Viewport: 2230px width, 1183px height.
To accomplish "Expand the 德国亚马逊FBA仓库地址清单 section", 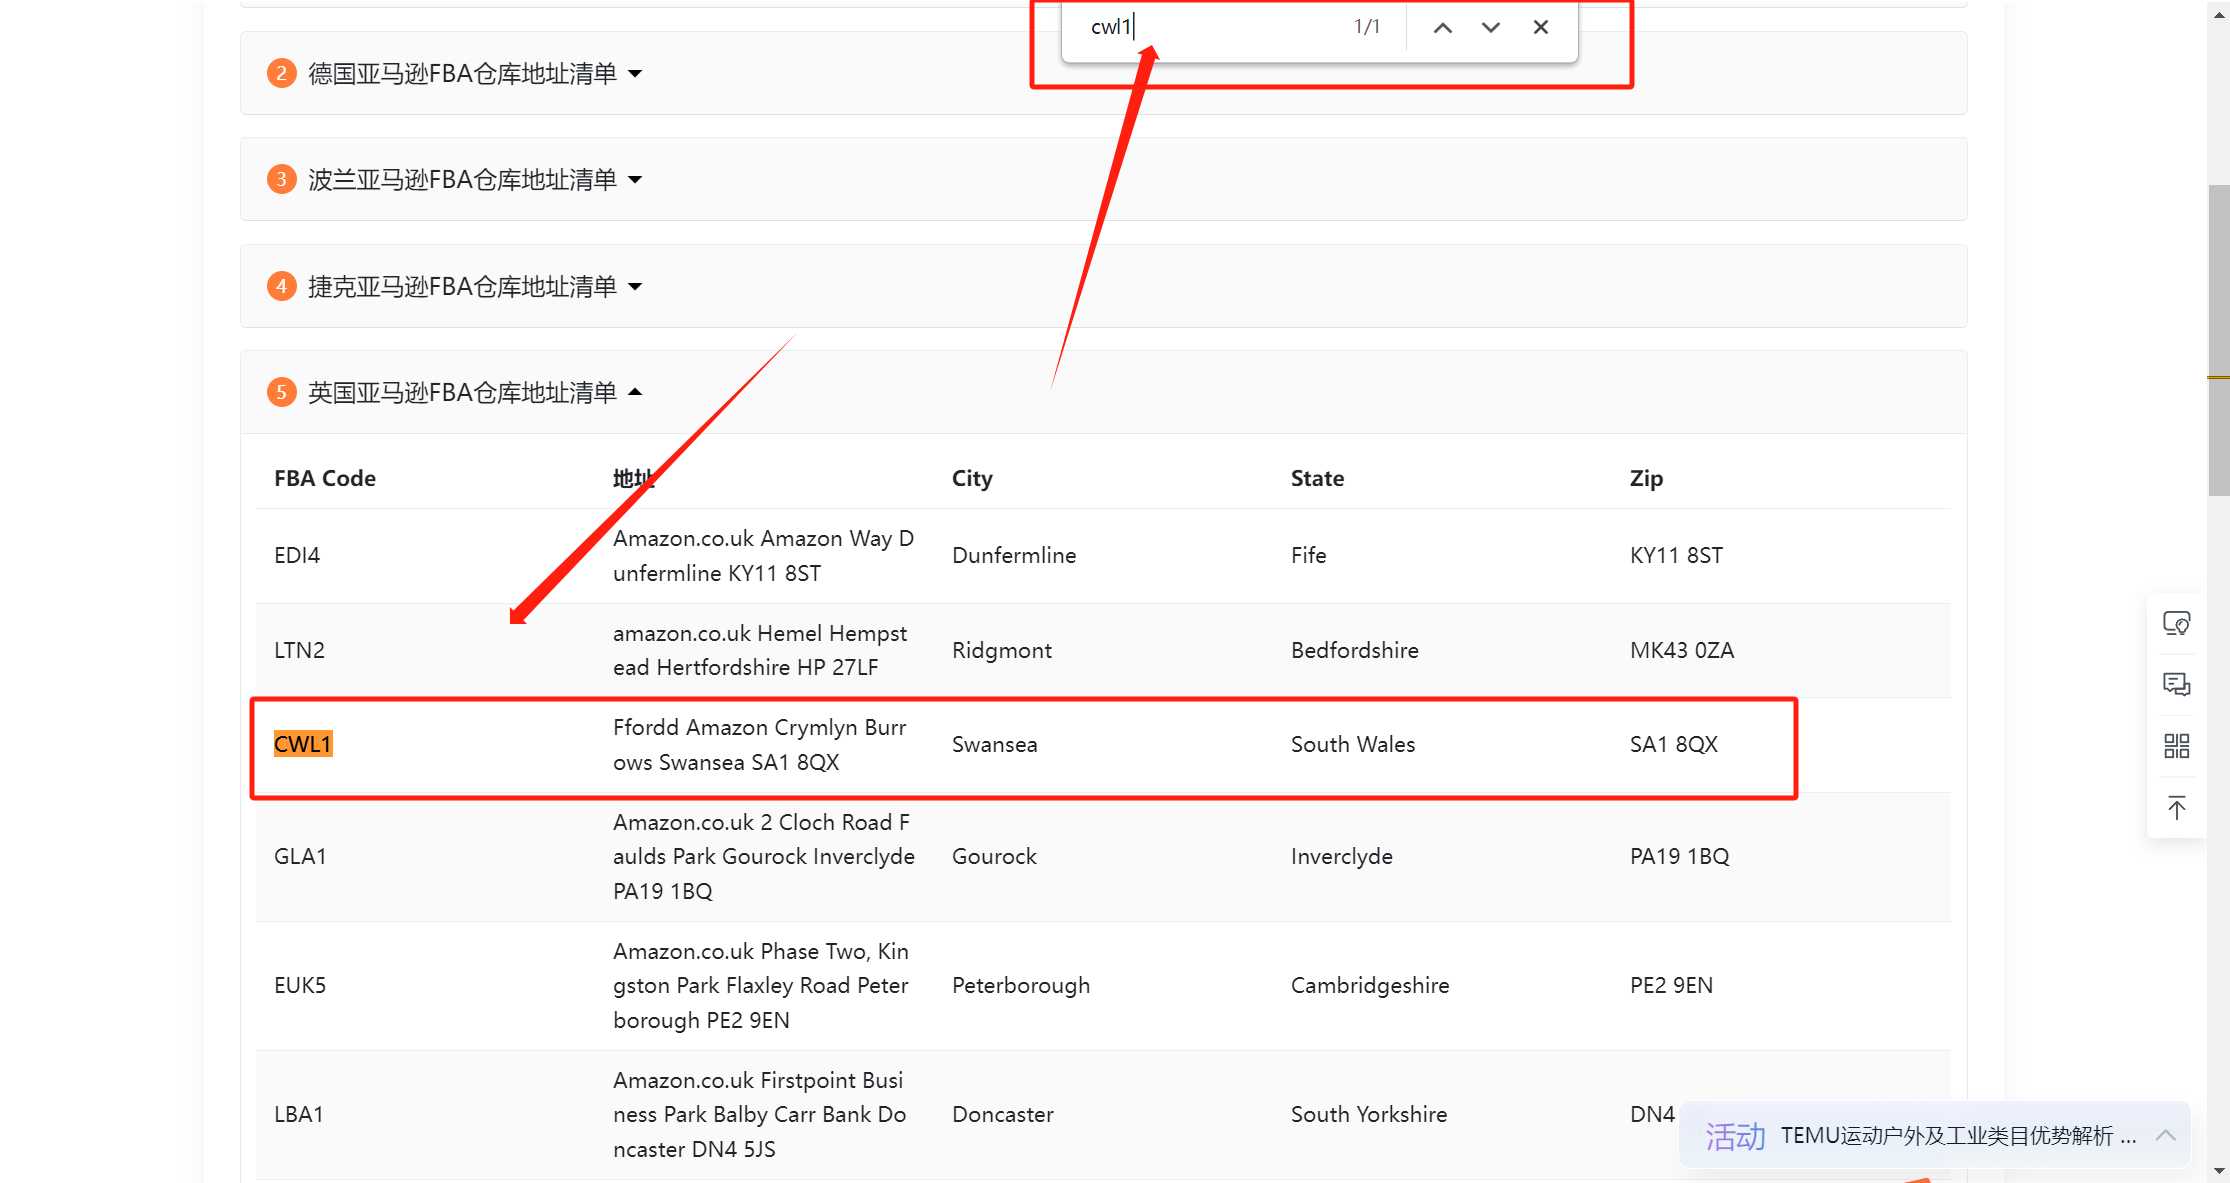I will (1103, 73).
